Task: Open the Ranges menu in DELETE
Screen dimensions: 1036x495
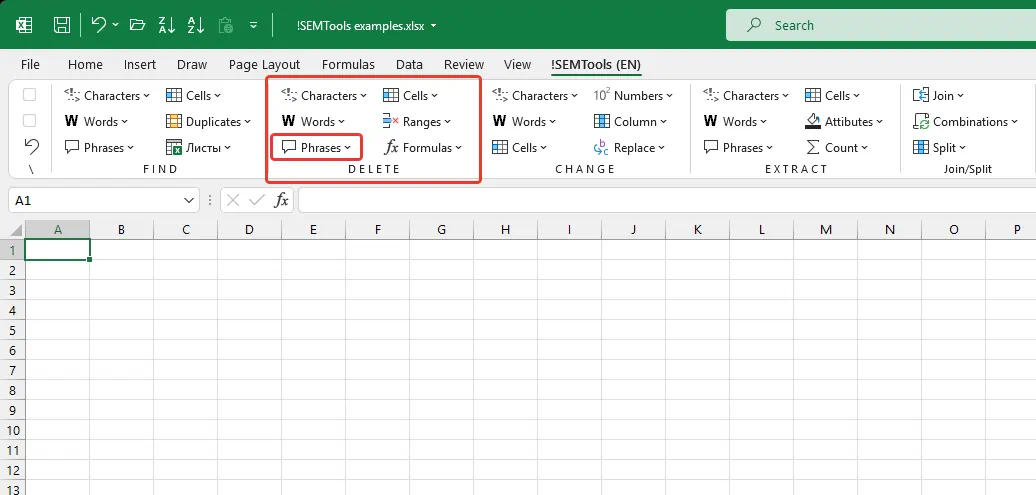Action: [417, 122]
